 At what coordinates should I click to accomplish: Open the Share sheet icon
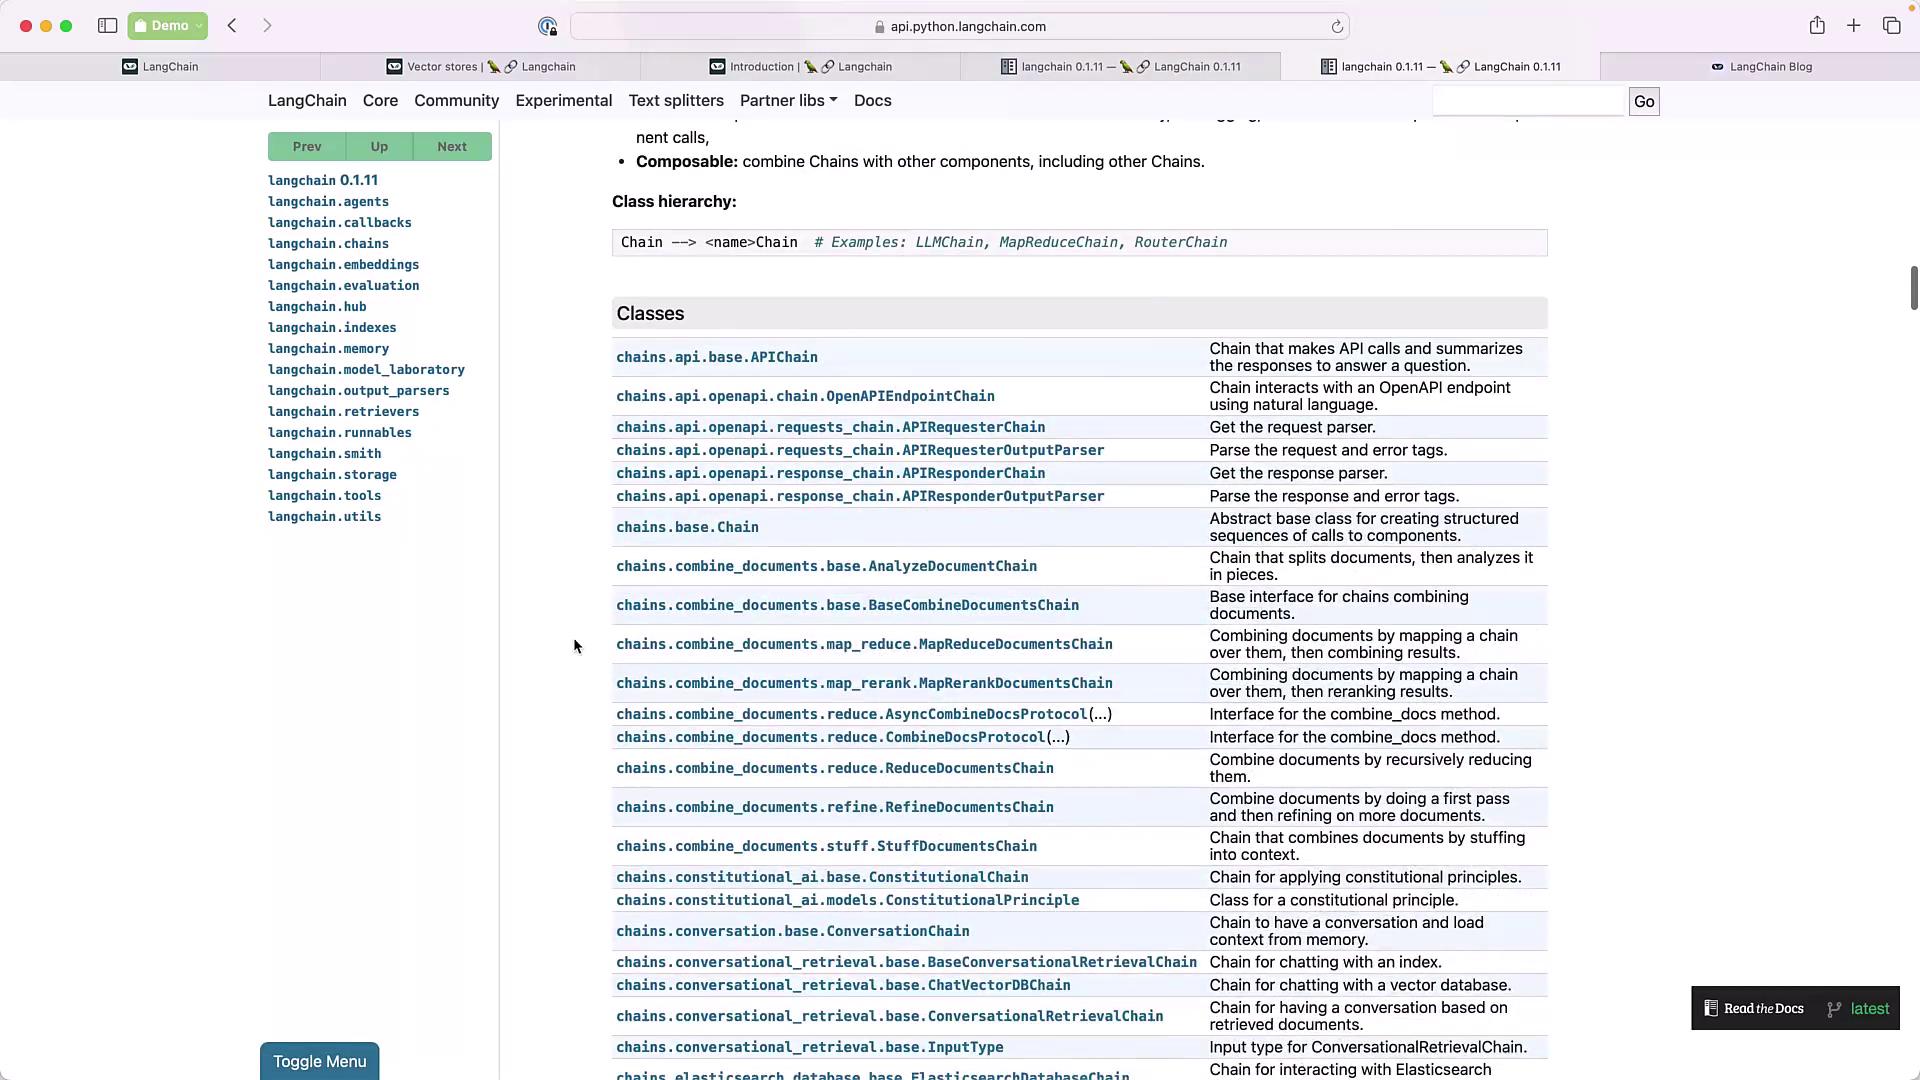1817,26
